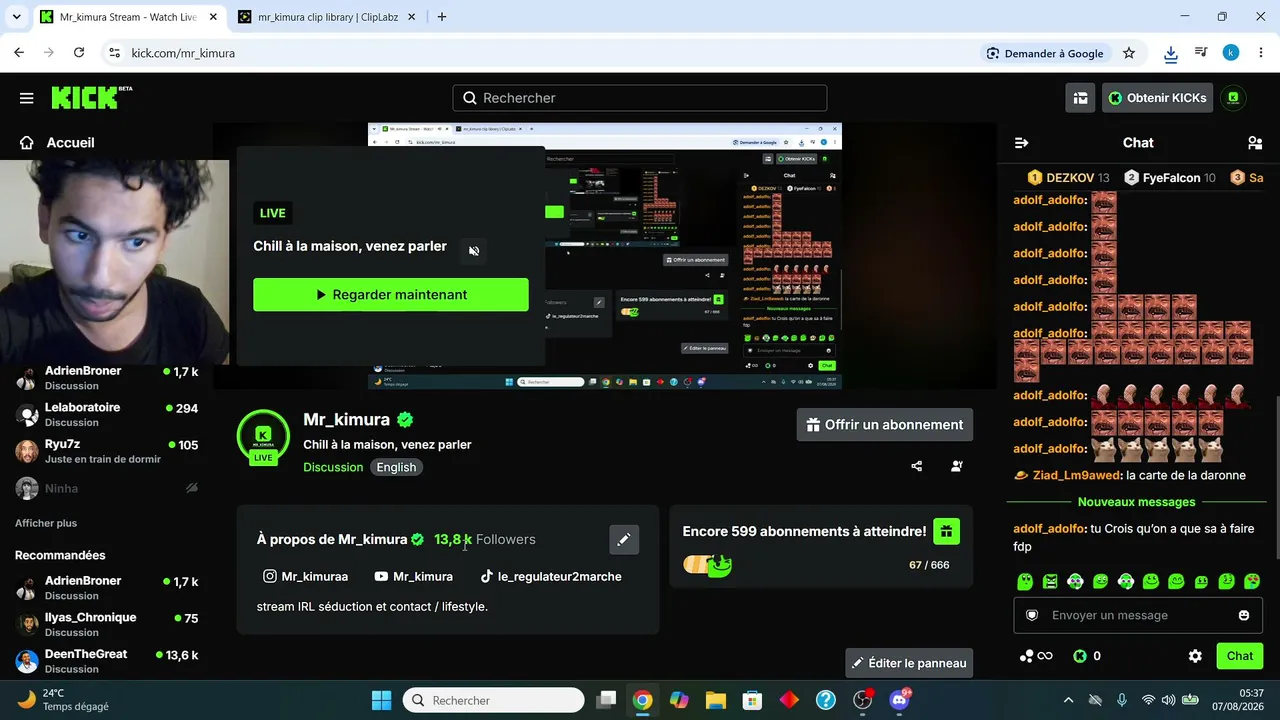Click the KICKs balance showing 0
Screen dimensions: 1280x720
(1087, 656)
